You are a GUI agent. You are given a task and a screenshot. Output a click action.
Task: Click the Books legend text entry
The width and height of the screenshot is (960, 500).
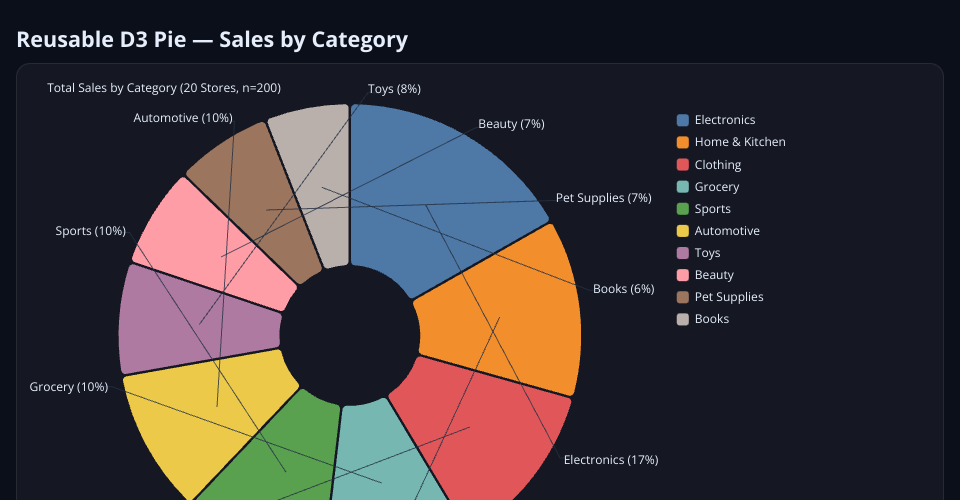(x=712, y=319)
